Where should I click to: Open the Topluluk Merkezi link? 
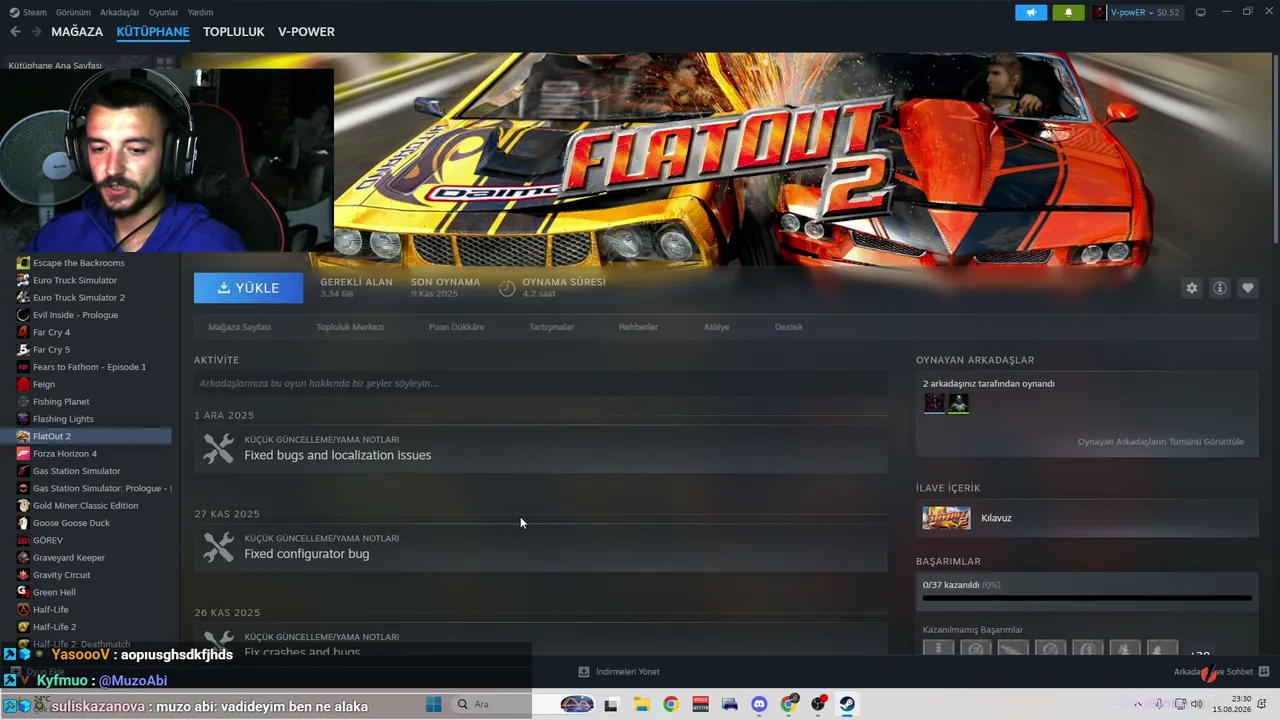pos(350,327)
